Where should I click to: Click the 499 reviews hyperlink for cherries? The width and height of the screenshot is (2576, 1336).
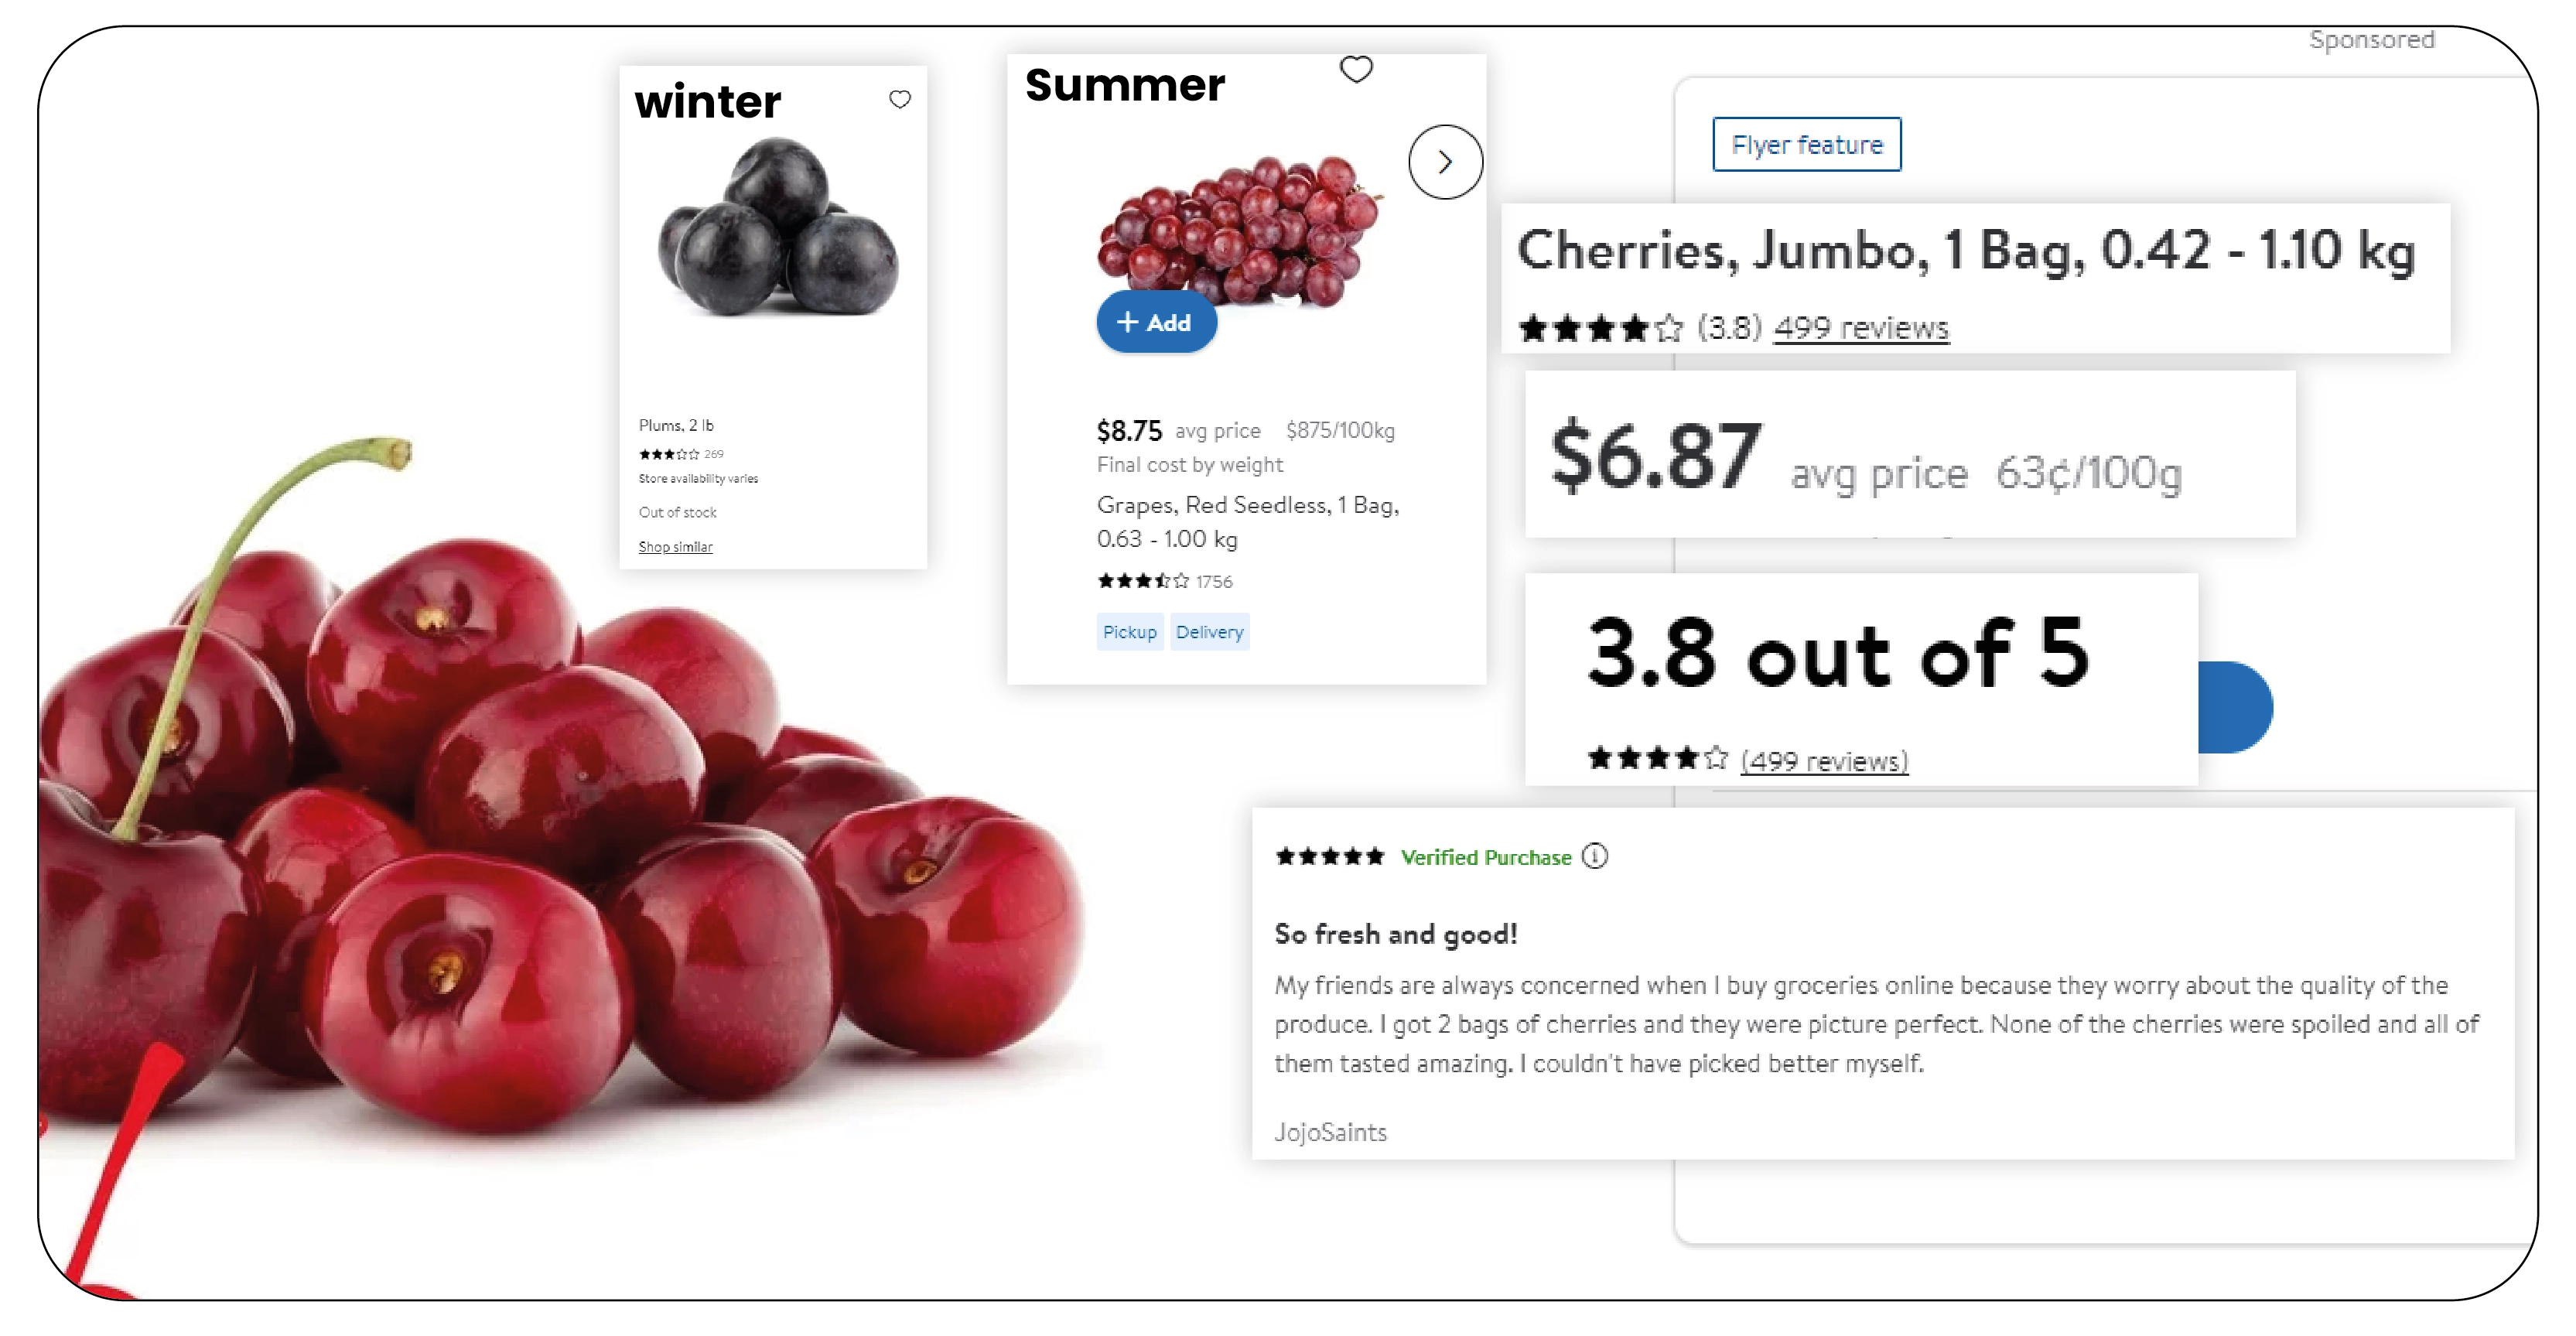[x=1859, y=326]
